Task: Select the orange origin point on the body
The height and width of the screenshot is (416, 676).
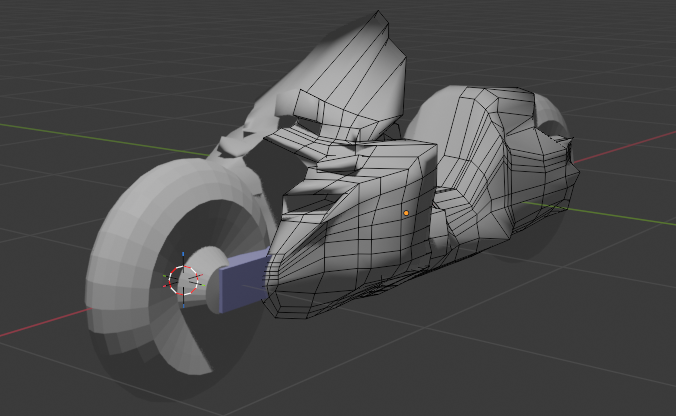Action: pos(406,213)
